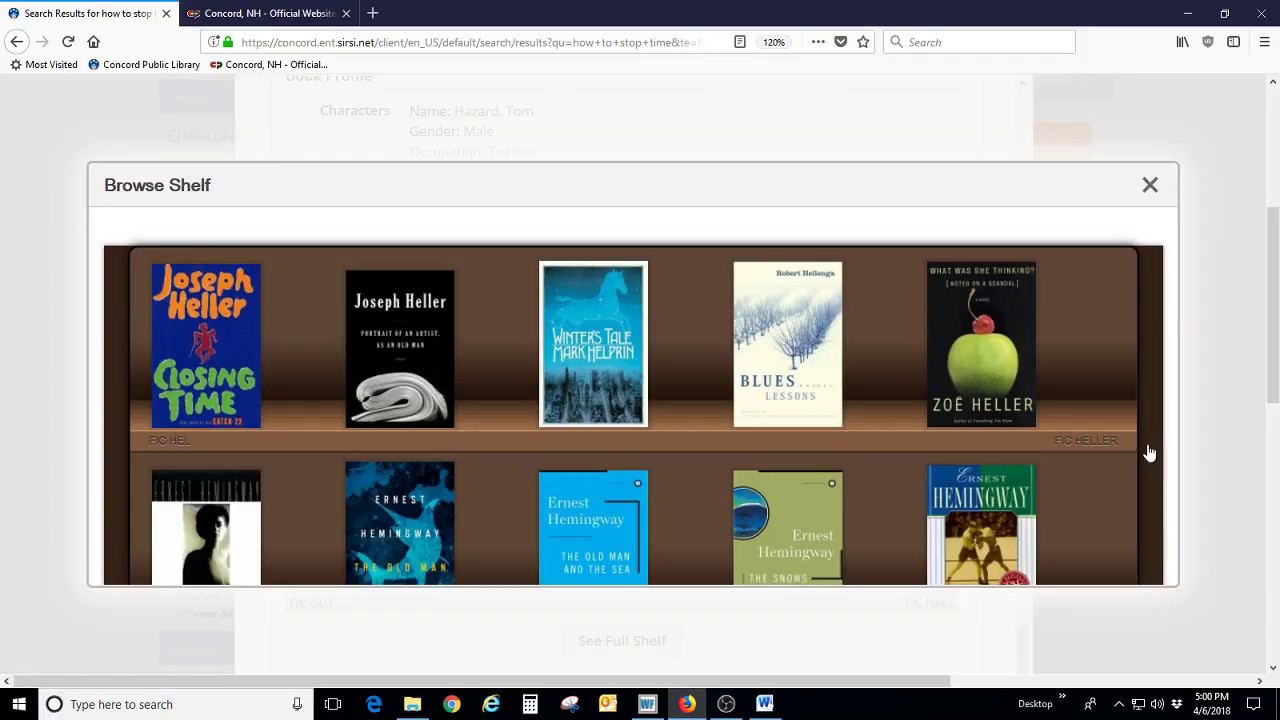This screenshot has width=1280, height=720.
Task: Open Winter's Tale by Mark Helprin
Action: point(594,344)
